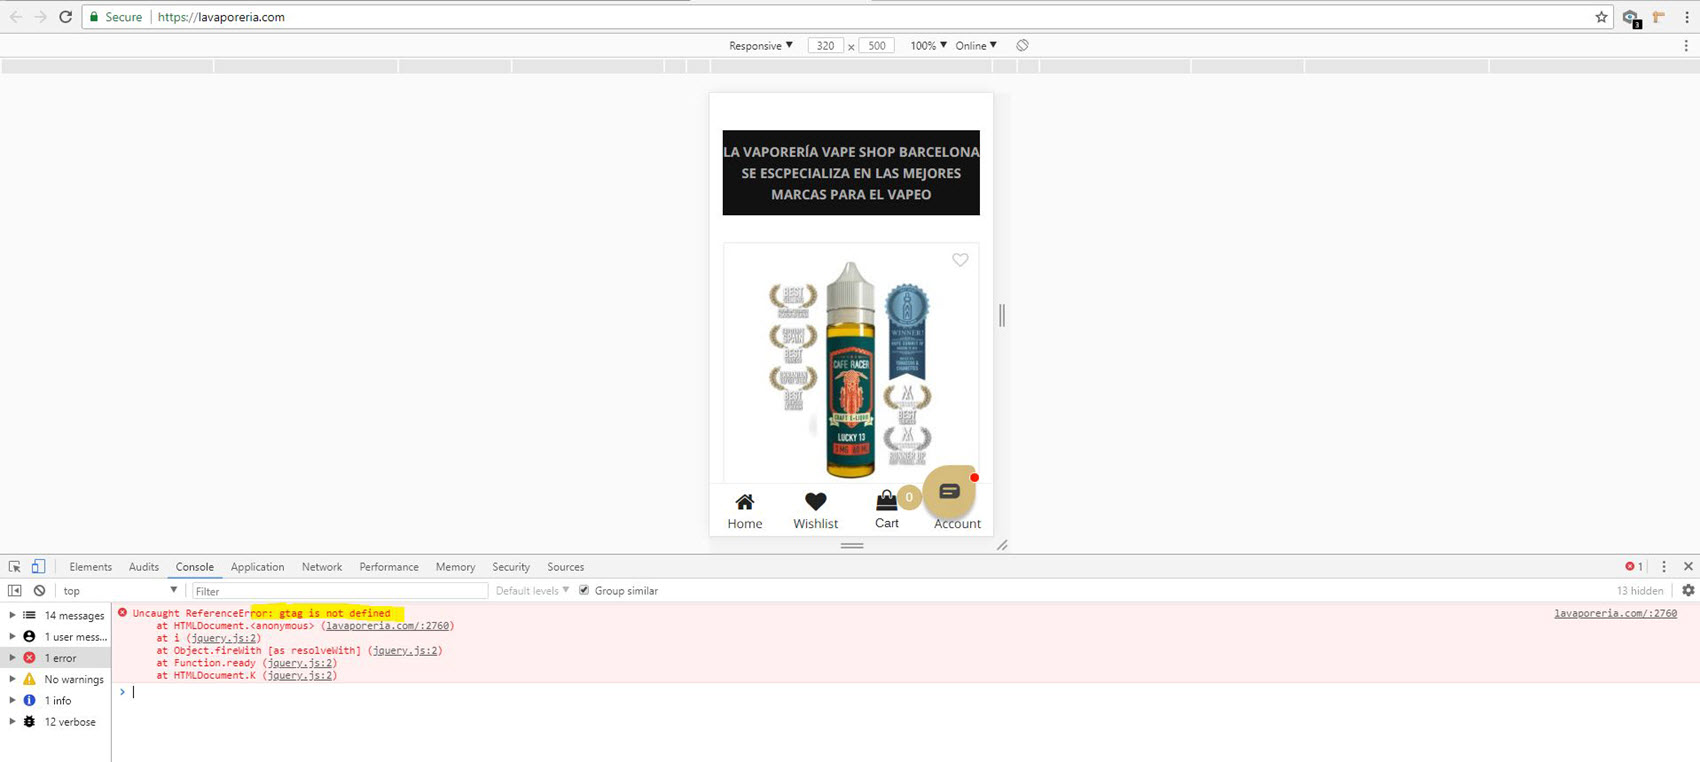Focus the console Filter input
Viewport: 1700px width, 762px height.
pos(339,591)
